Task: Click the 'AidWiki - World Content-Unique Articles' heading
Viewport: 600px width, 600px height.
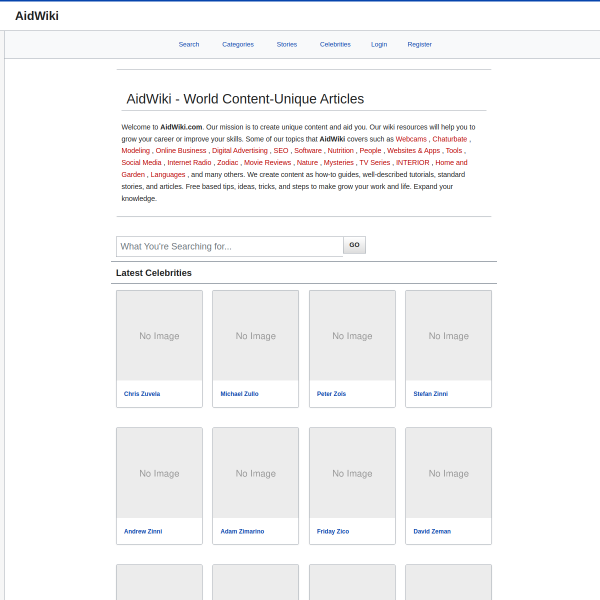Action: [x=245, y=99]
